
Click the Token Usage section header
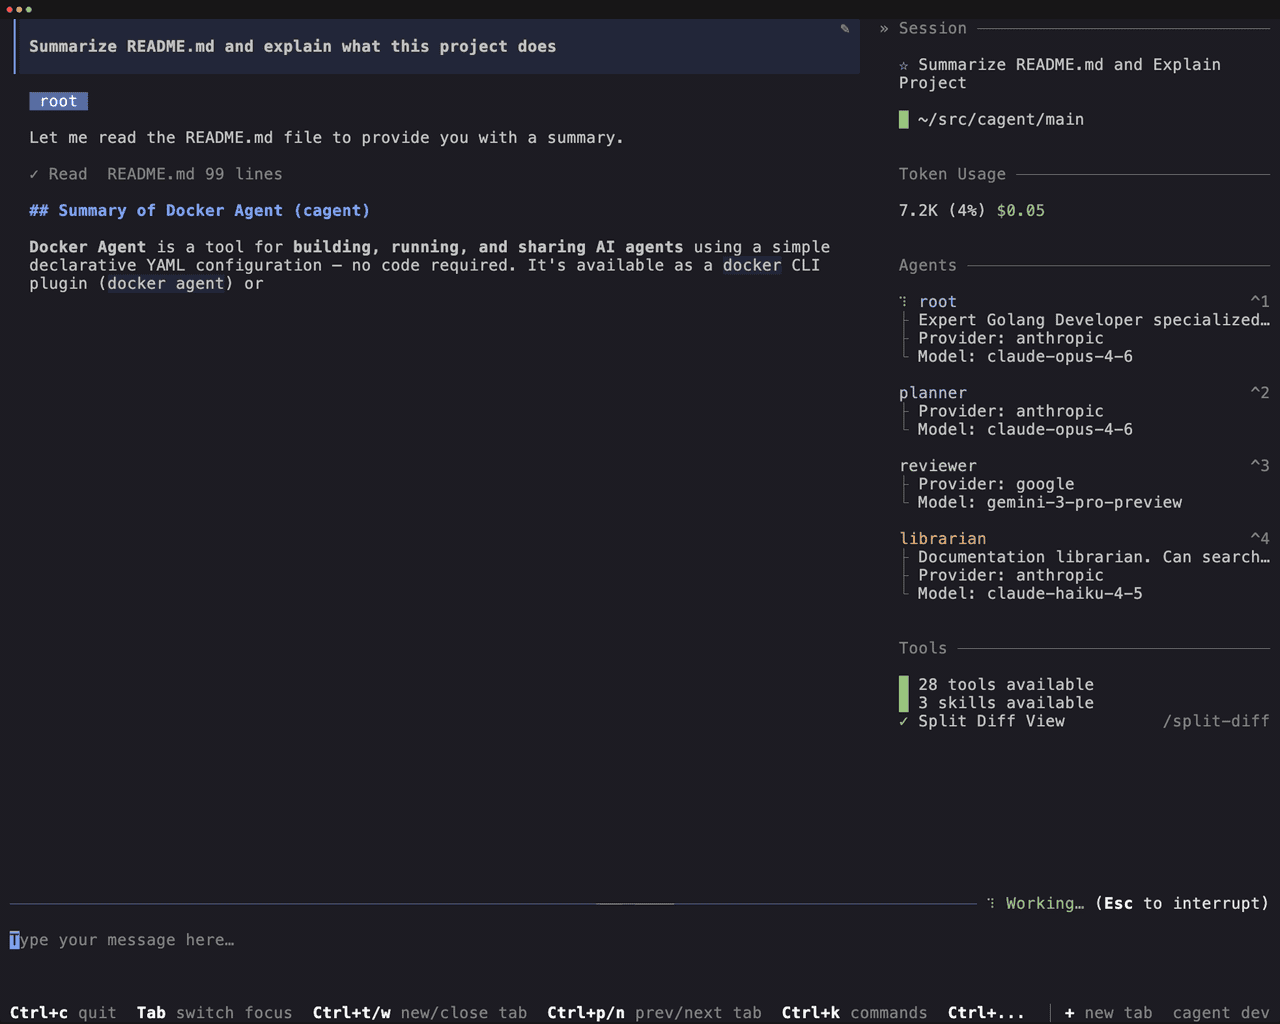pos(952,174)
